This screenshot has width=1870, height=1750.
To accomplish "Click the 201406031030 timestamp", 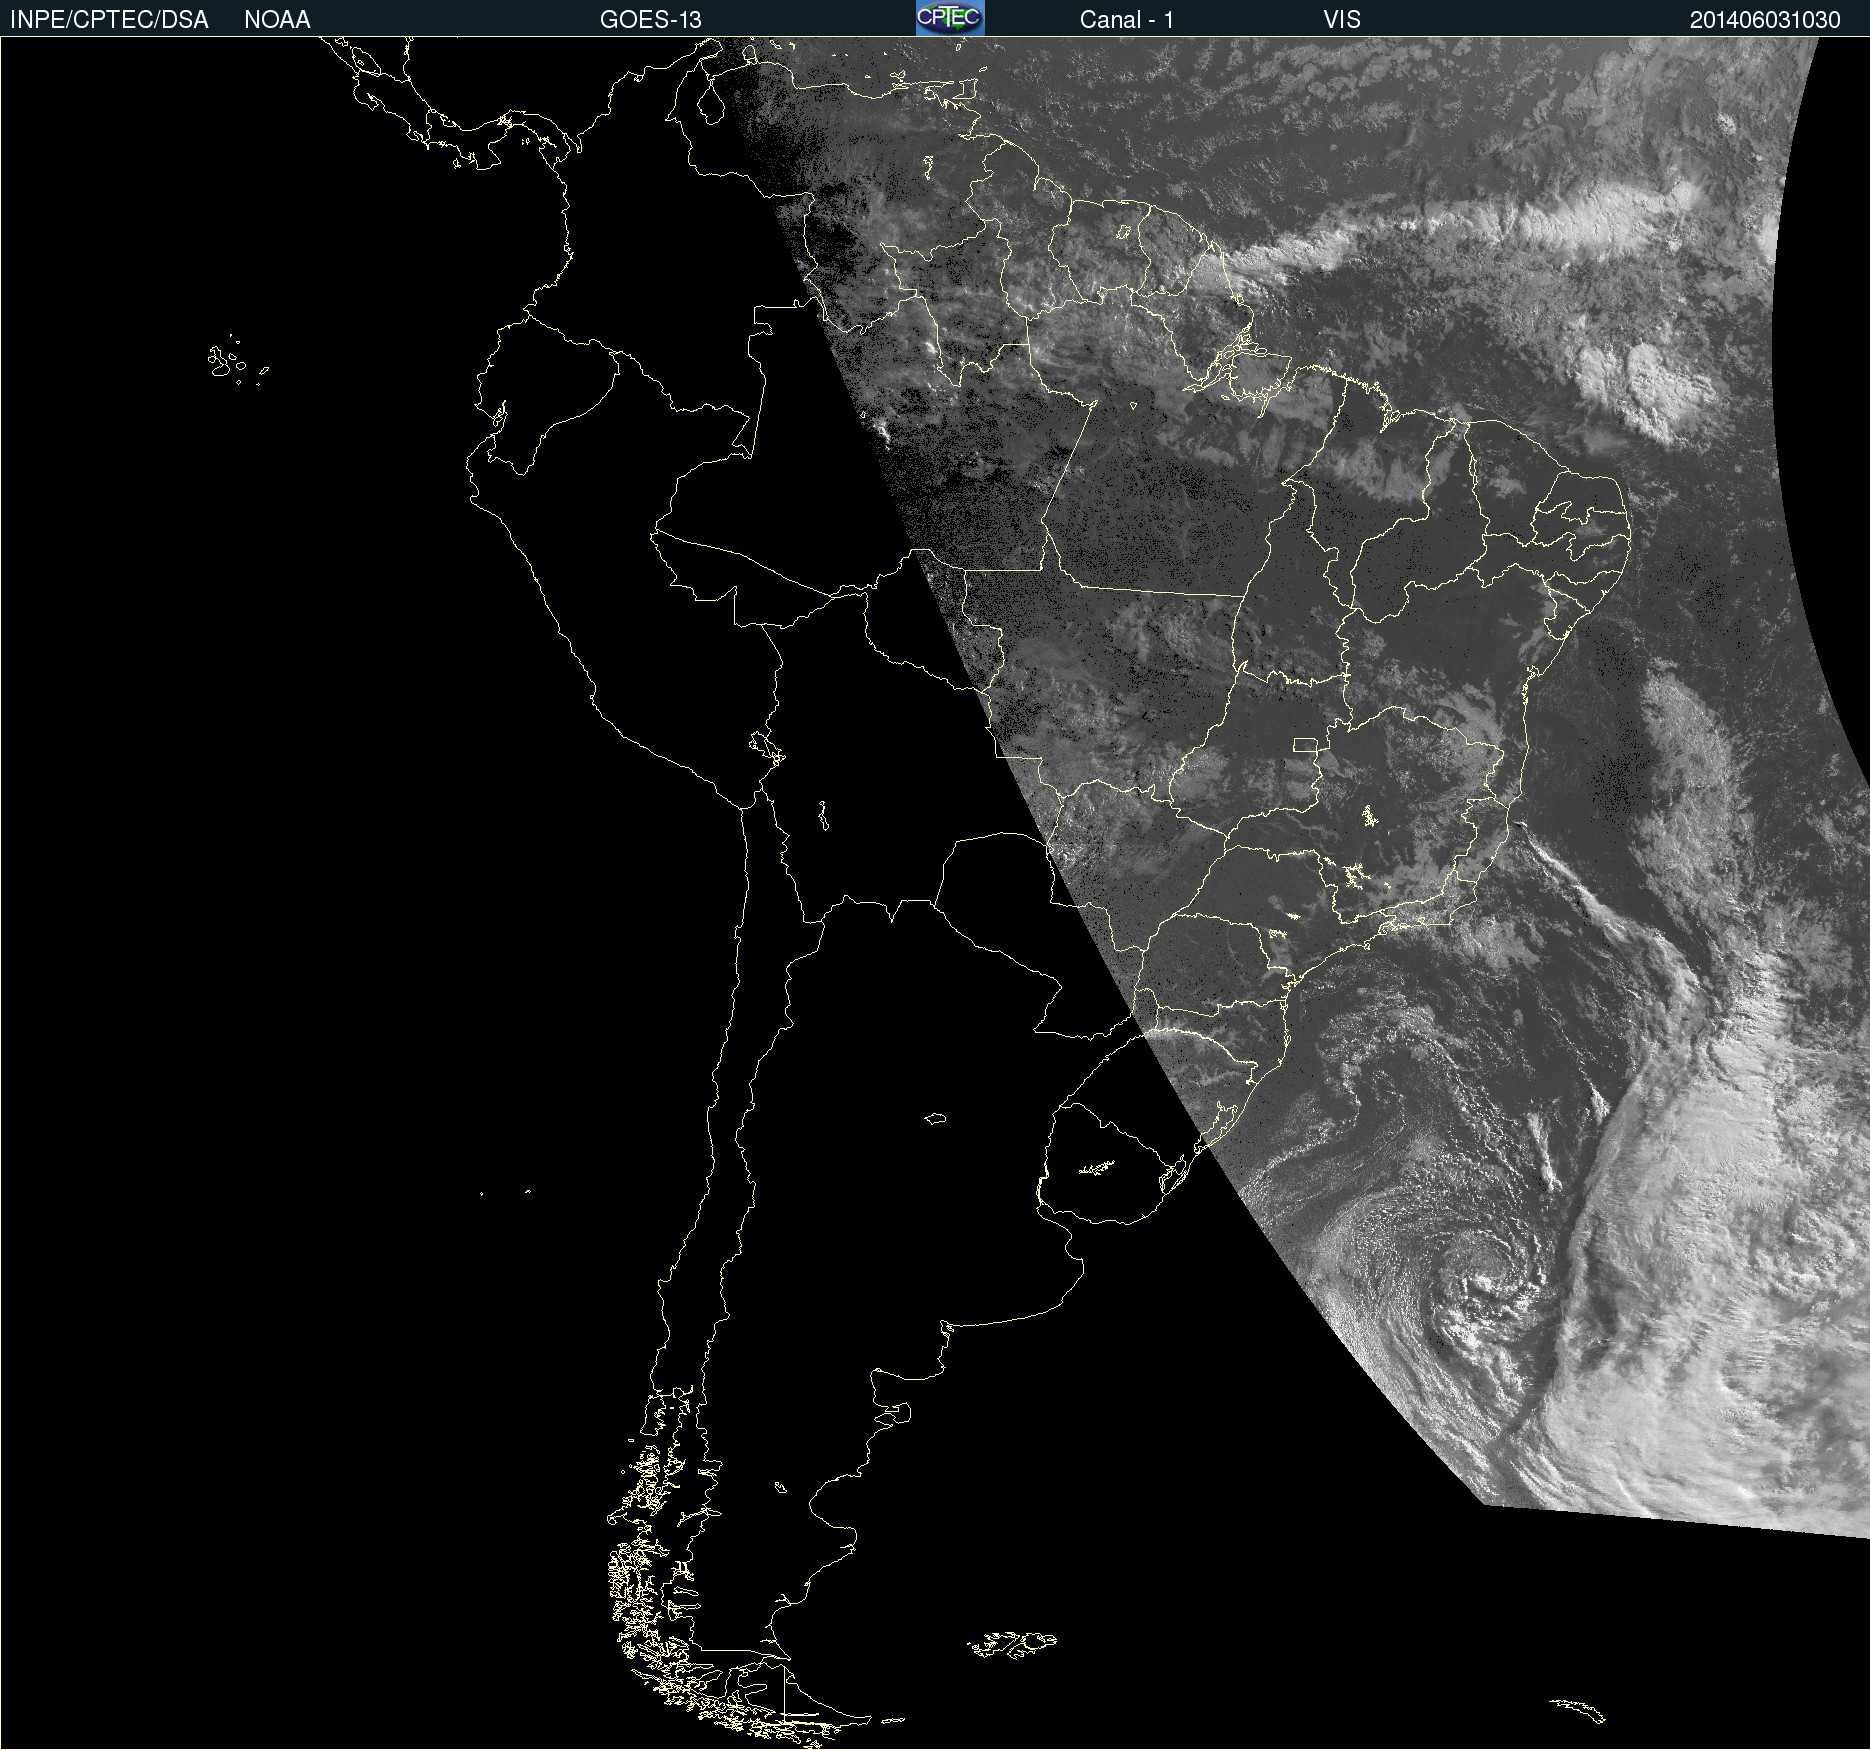I will pos(1764,20).
